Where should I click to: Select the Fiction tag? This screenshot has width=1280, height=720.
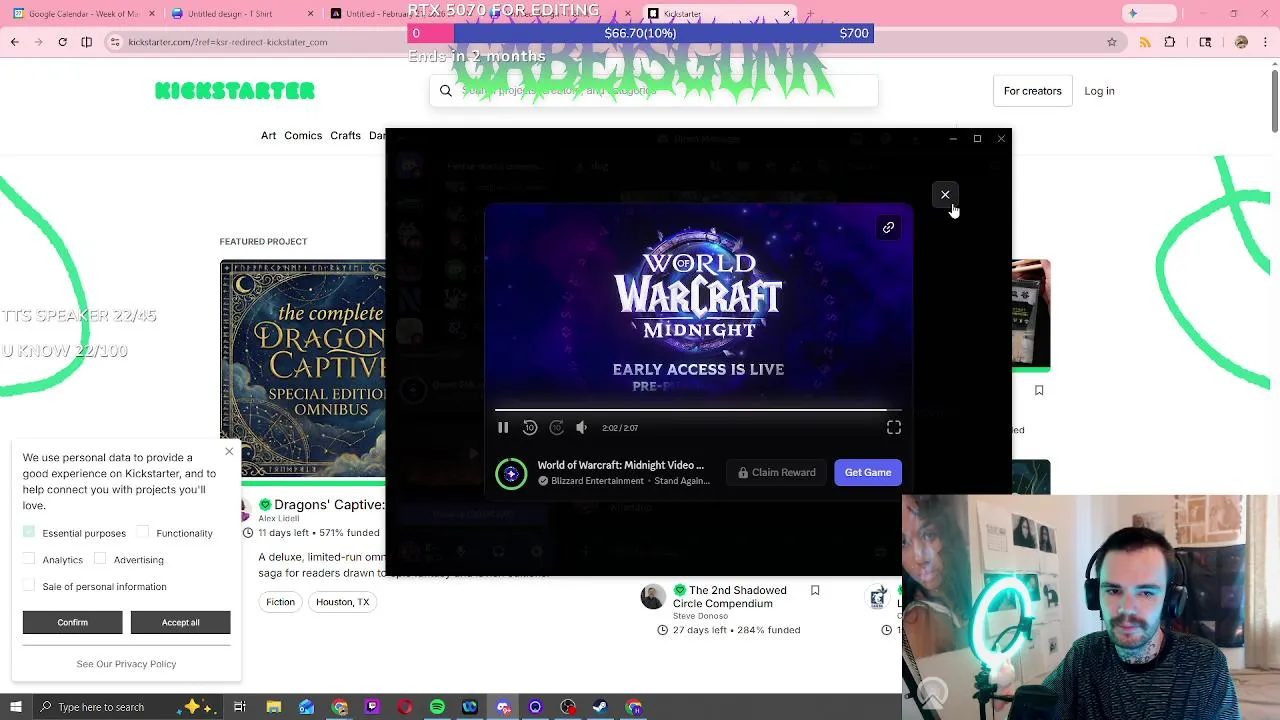280,602
